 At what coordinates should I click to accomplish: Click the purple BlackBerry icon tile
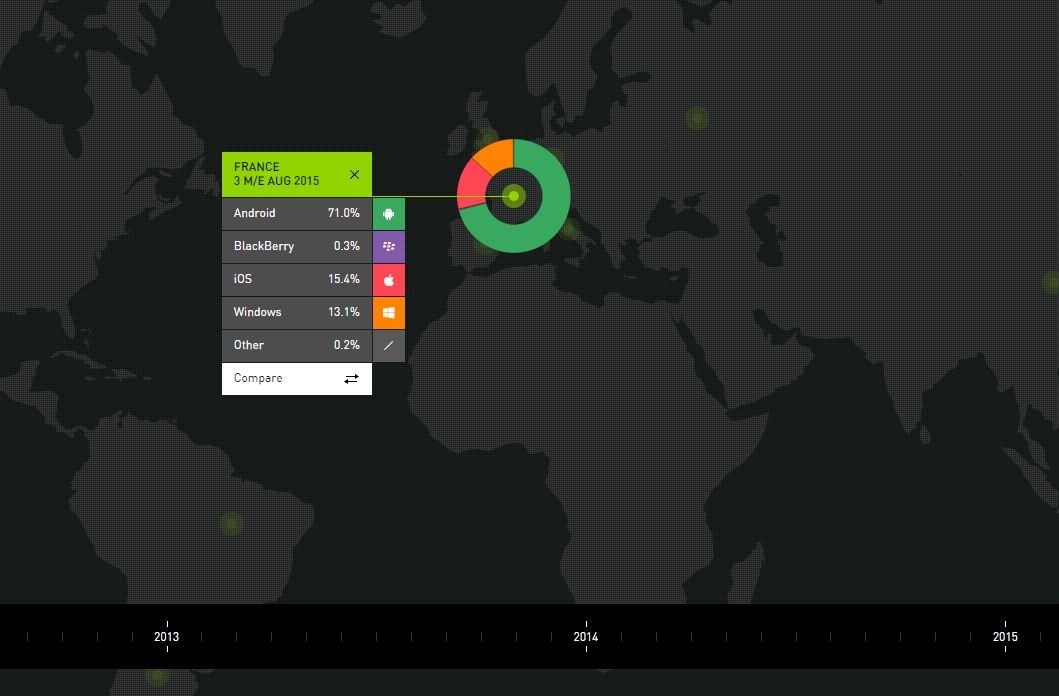(x=388, y=246)
